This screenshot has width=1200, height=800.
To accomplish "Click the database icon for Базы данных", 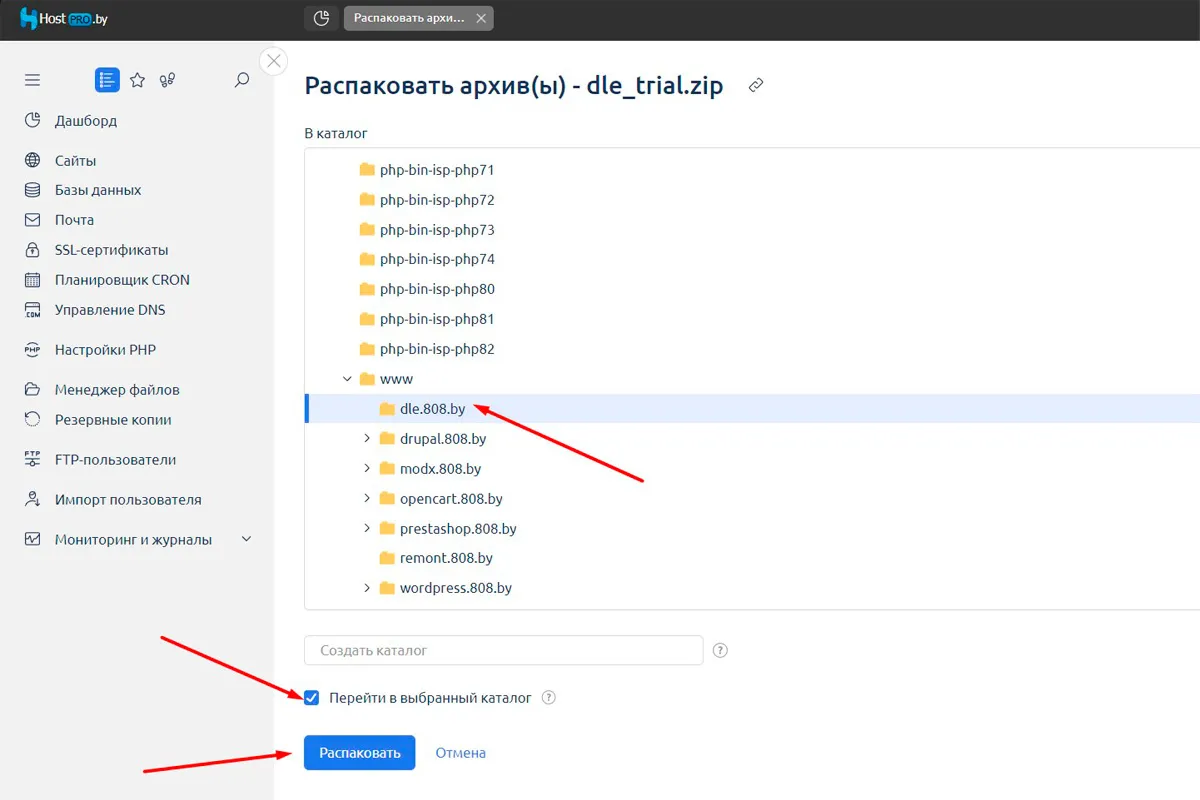I will coord(33,190).
